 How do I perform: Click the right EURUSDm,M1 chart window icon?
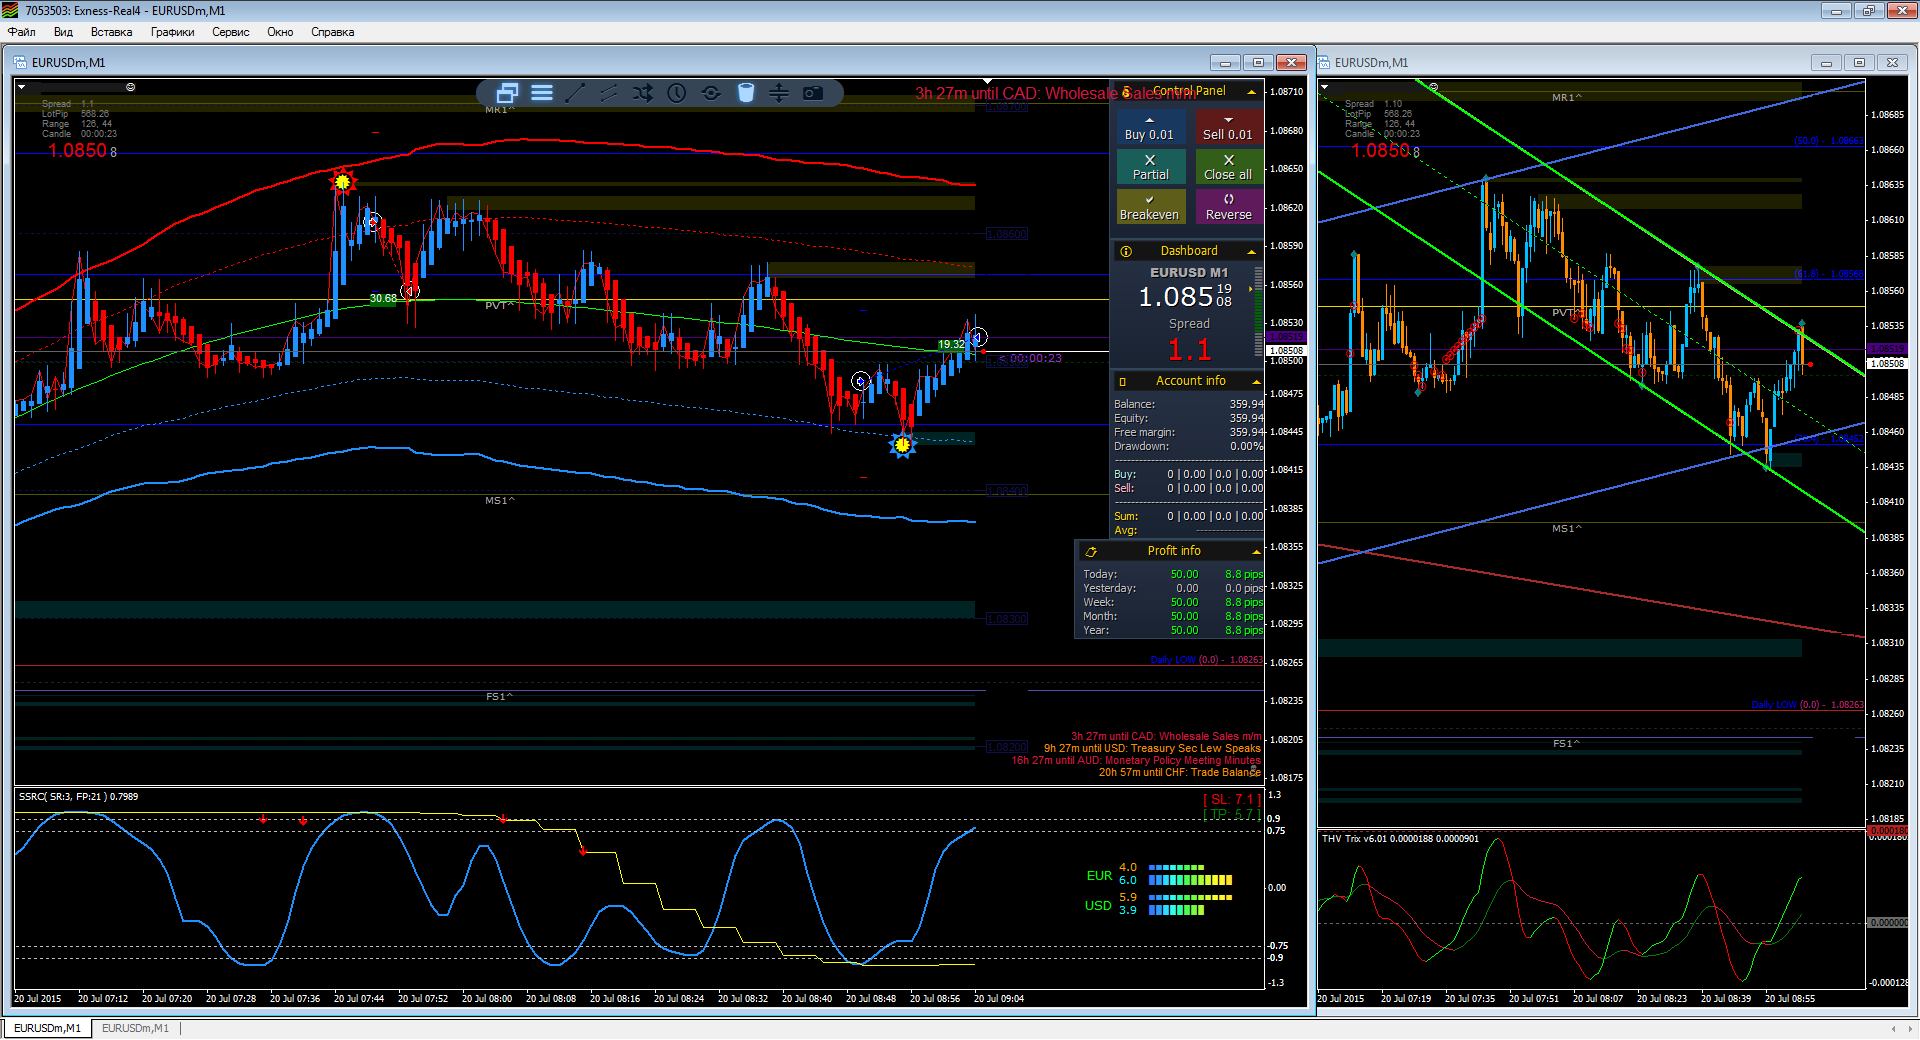(x=1324, y=62)
